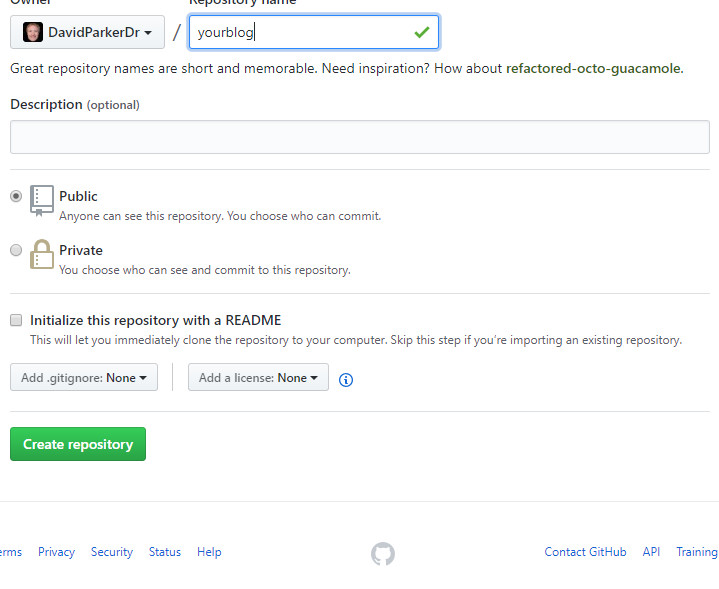
Task: Open the Privacy footer link
Action: [56, 552]
